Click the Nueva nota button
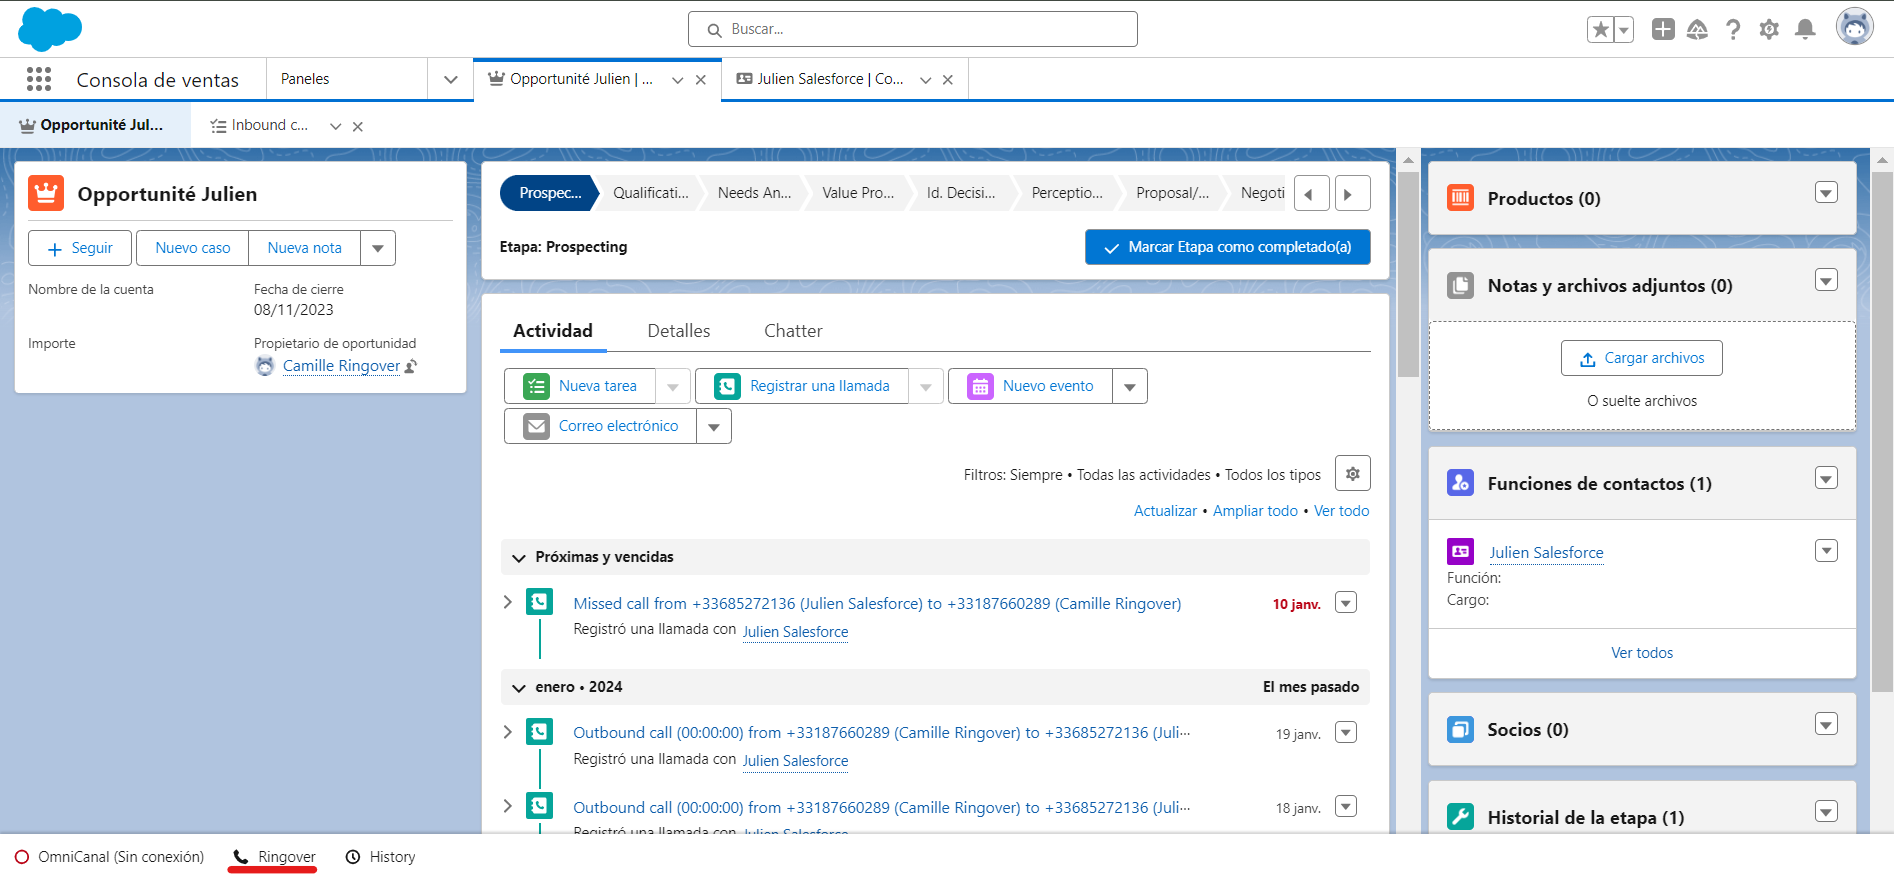 tap(304, 248)
